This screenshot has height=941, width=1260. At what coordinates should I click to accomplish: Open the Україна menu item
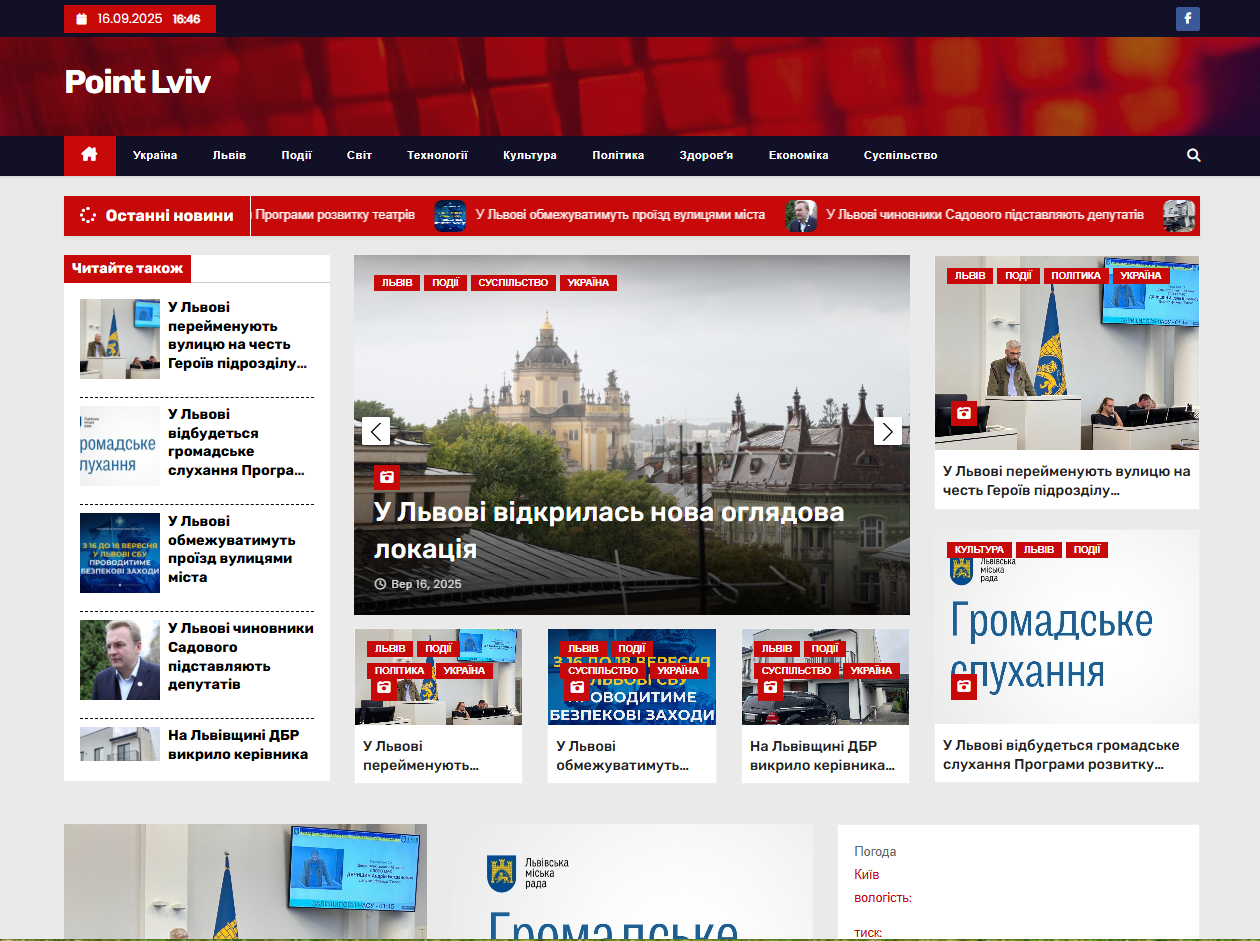155,155
